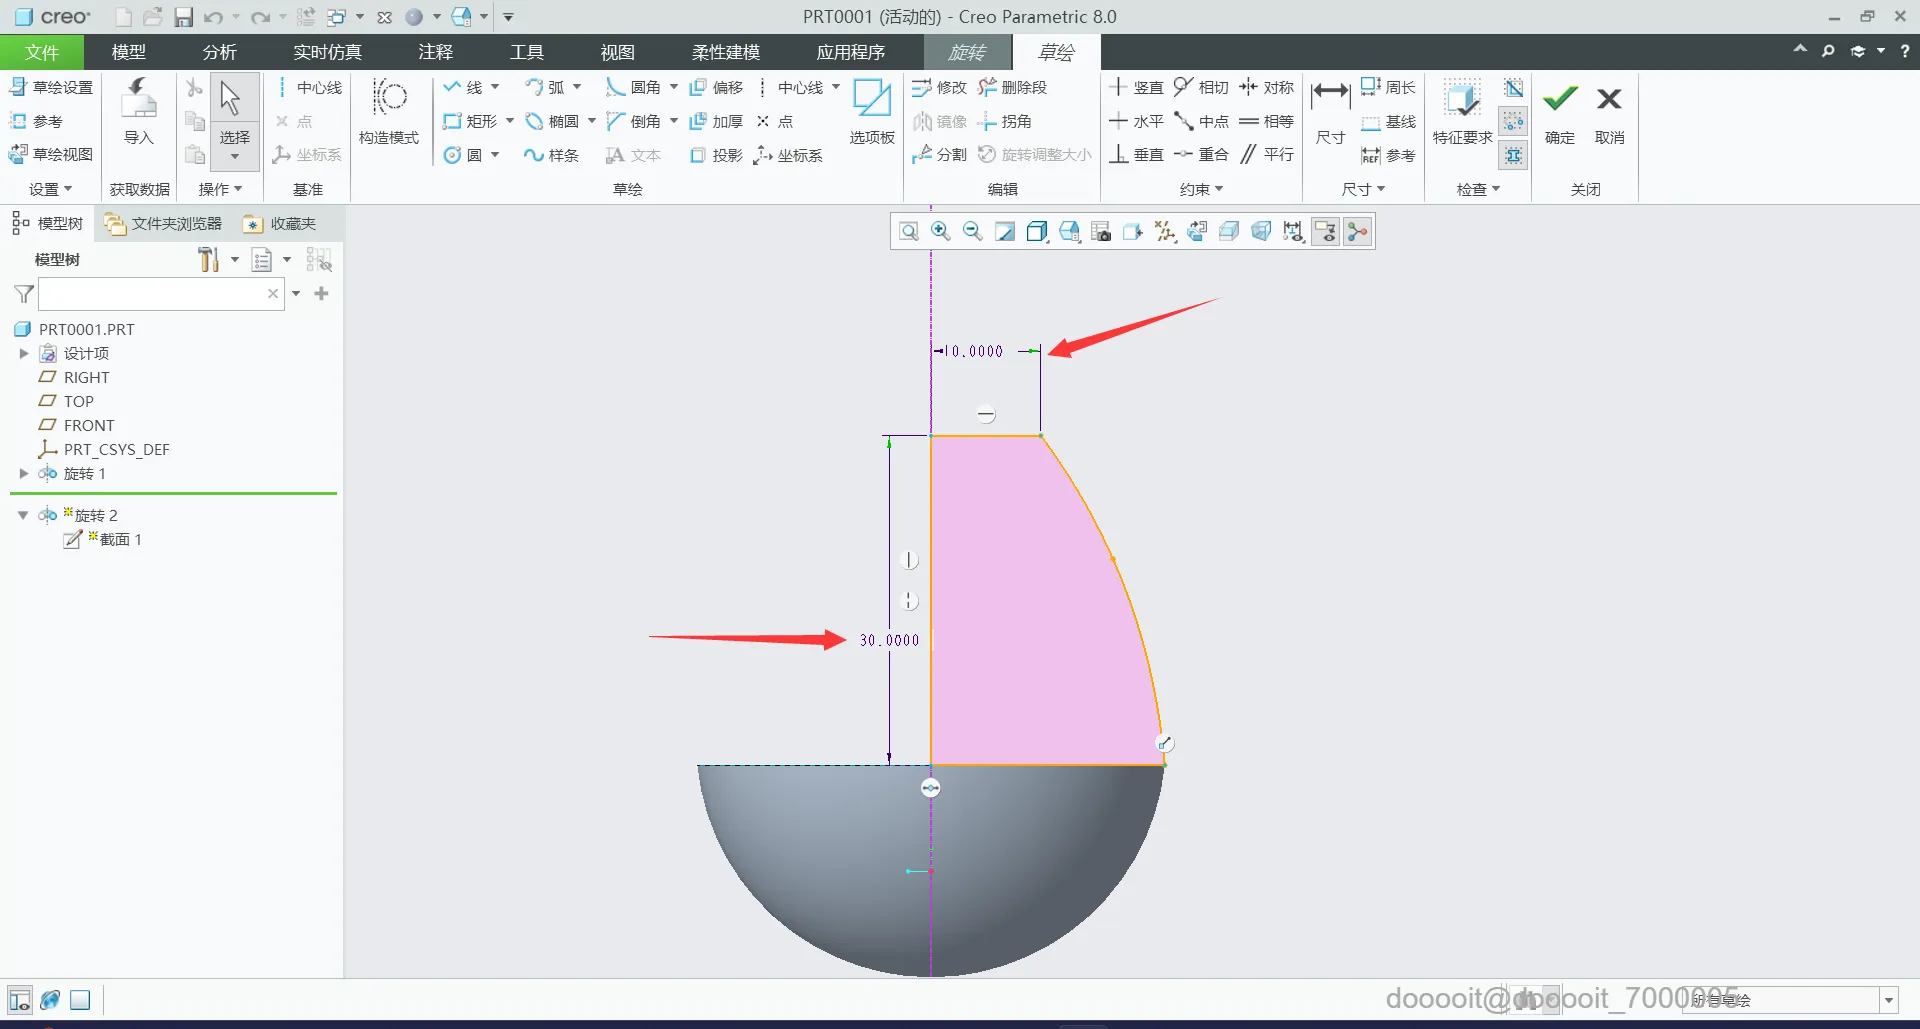Toggle the graphics toolbar node-graph icon
This screenshot has width=1920, height=1029.
pos(1357,232)
